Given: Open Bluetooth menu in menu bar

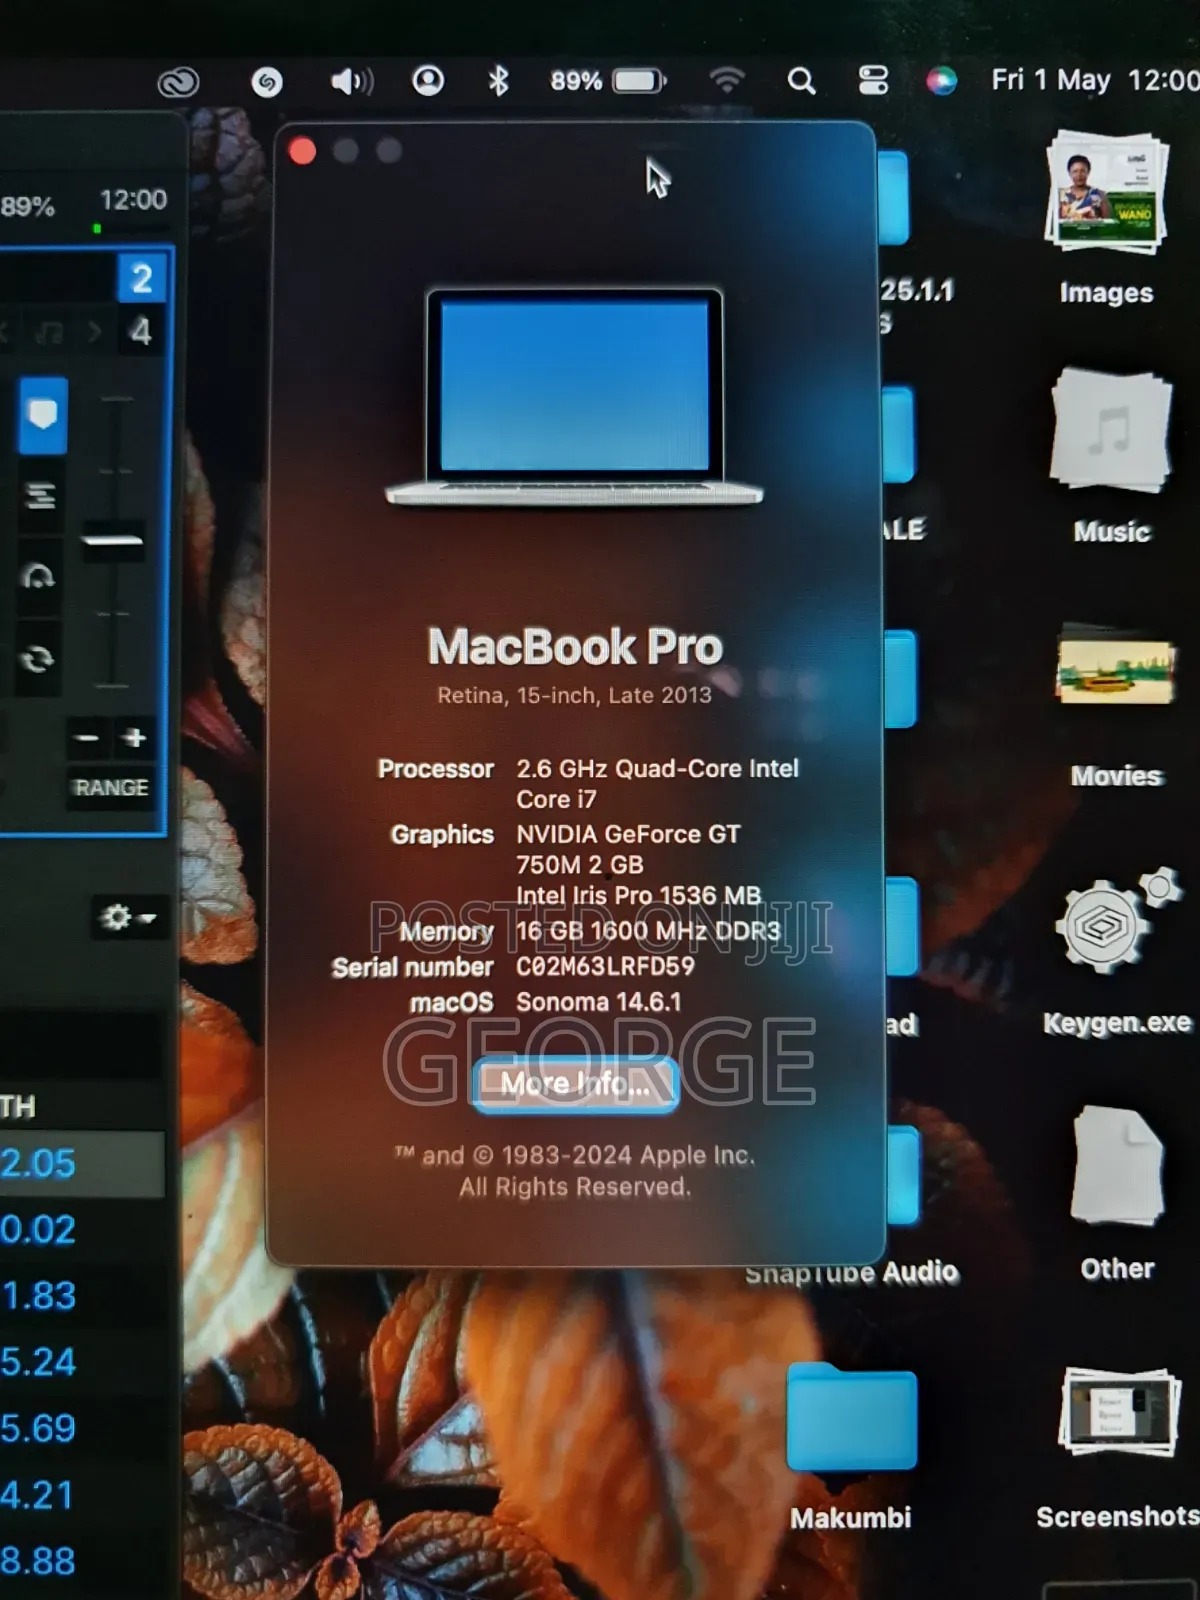Looking at the screenshot, I should [x=498, y=80].
